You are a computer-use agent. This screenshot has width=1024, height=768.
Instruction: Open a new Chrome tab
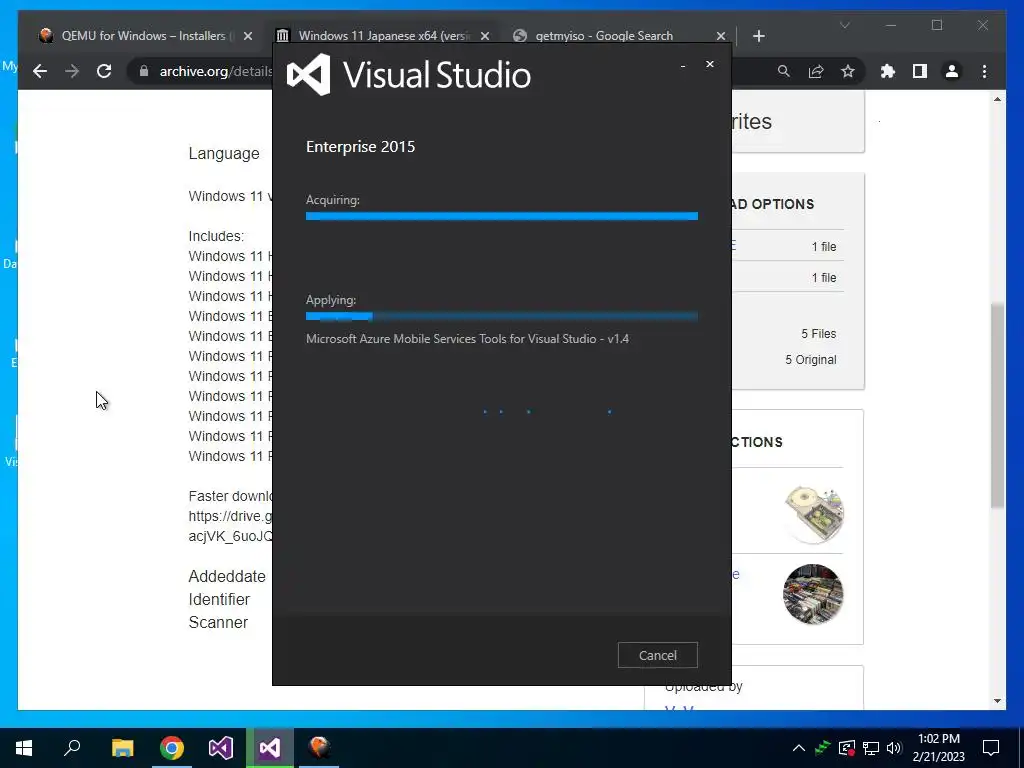click(x=758, y=36)
